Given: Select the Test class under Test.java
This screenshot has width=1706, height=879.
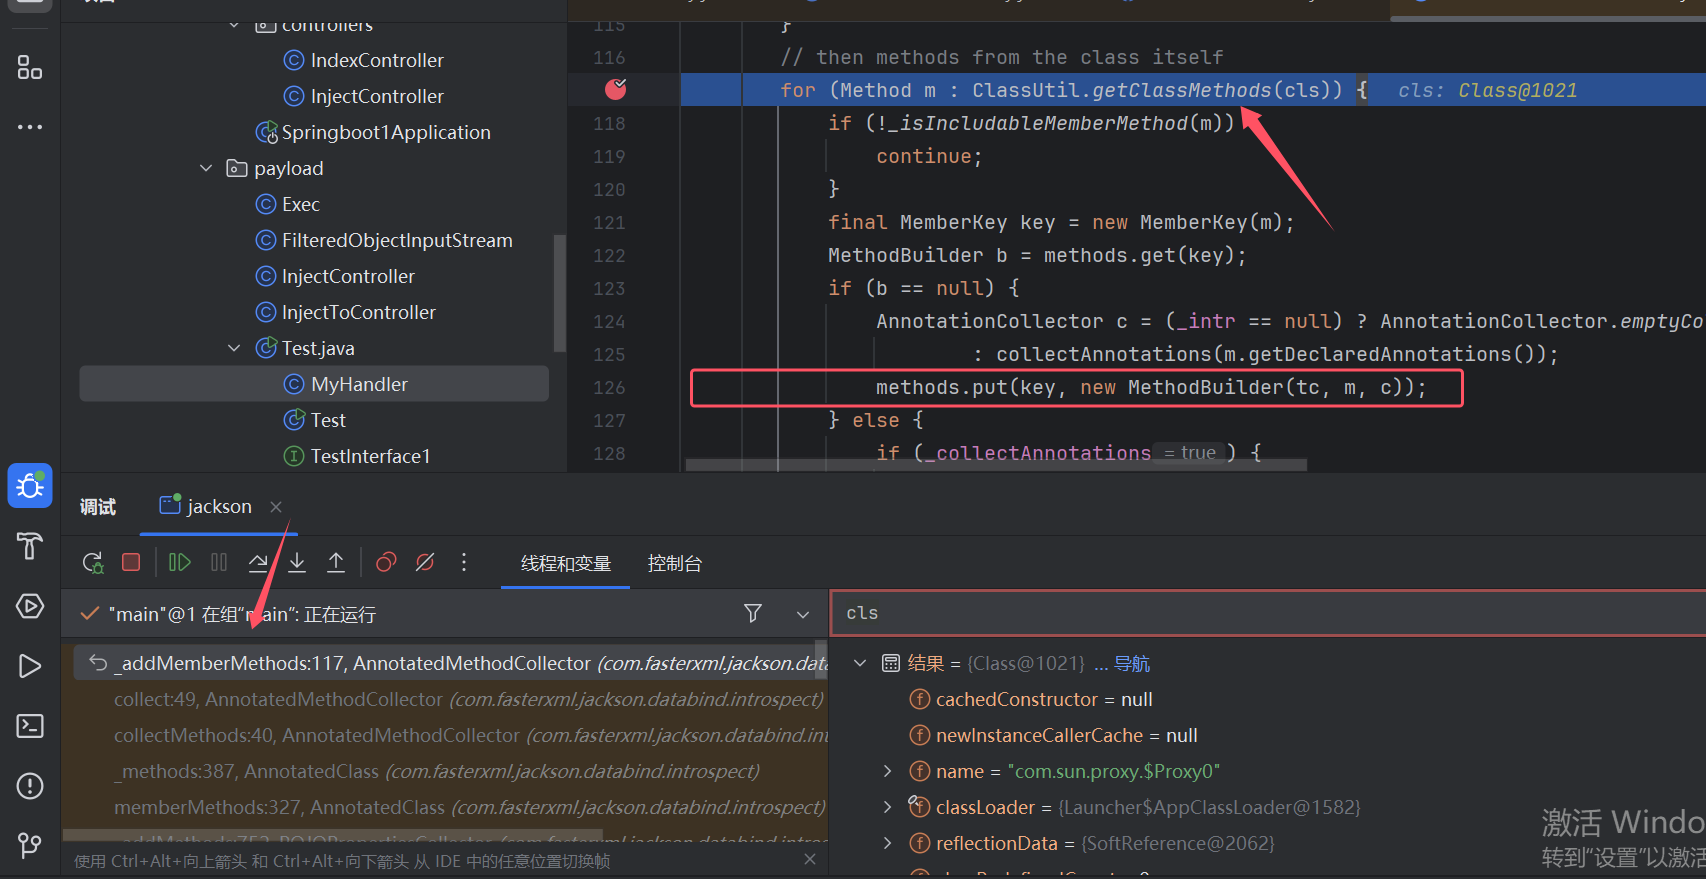Looking at the screenshot, I should 327,420.
